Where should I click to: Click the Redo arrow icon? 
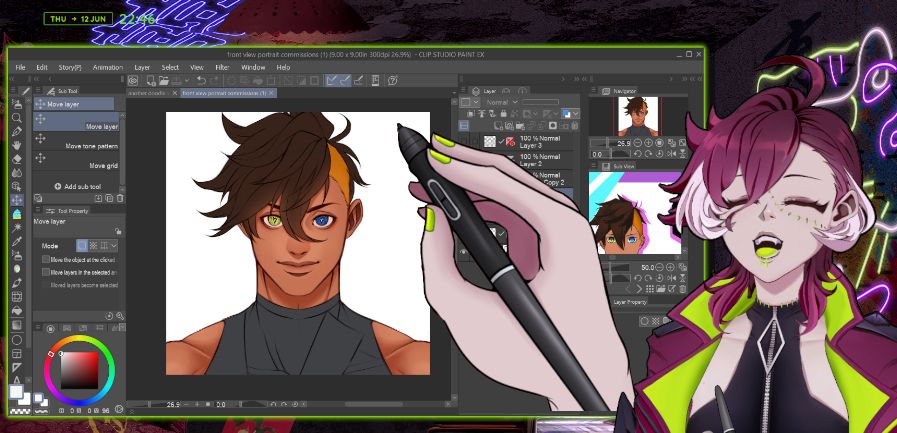215,81
